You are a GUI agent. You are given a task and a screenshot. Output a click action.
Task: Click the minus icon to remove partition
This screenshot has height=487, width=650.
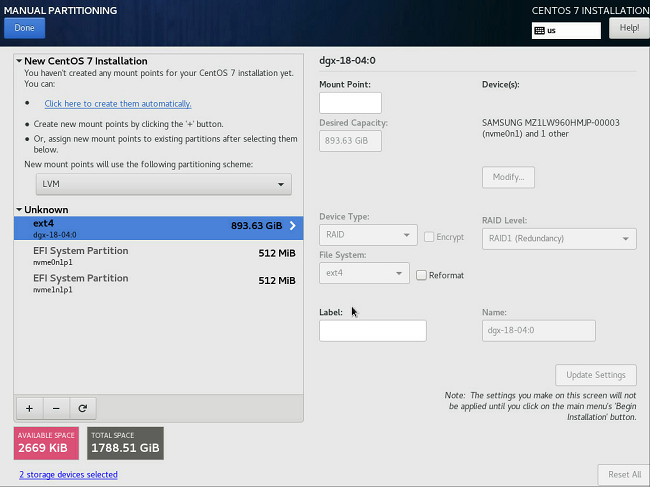click(x=55, y=408)
